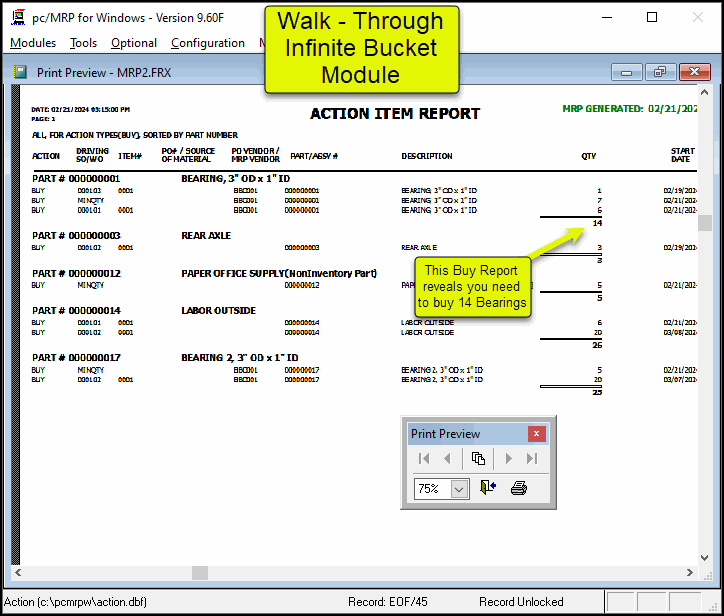The image size is (724, 616).
Task: Click the Action (c:\pcmrpw\action.dbf) status text
Action: pyautogui.click(x=75, y=602)
